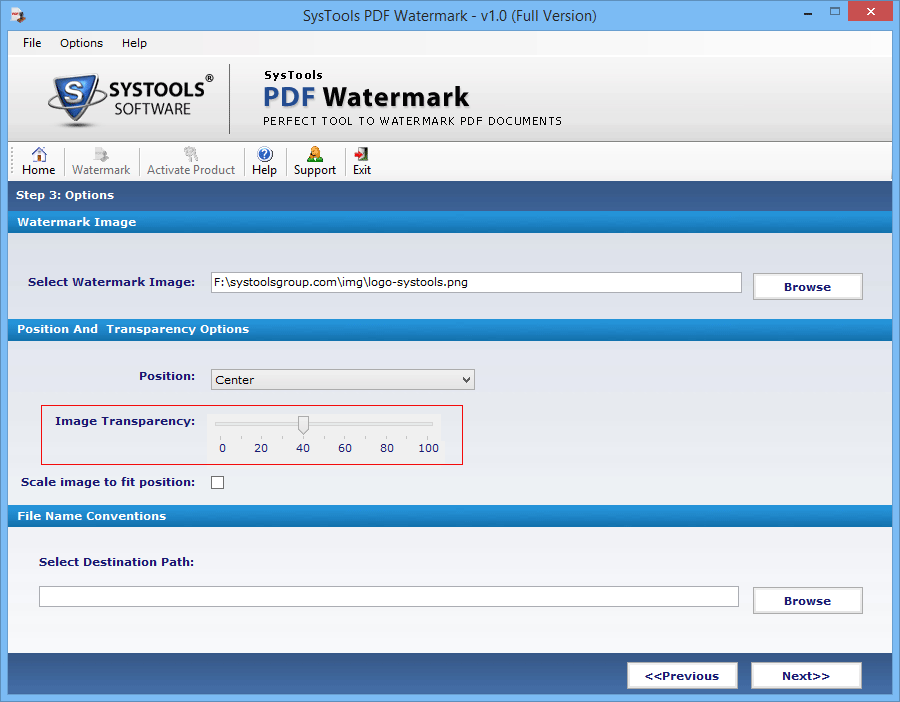Click the empty destination path field
The image size is (900, 702).
[389, 596]
